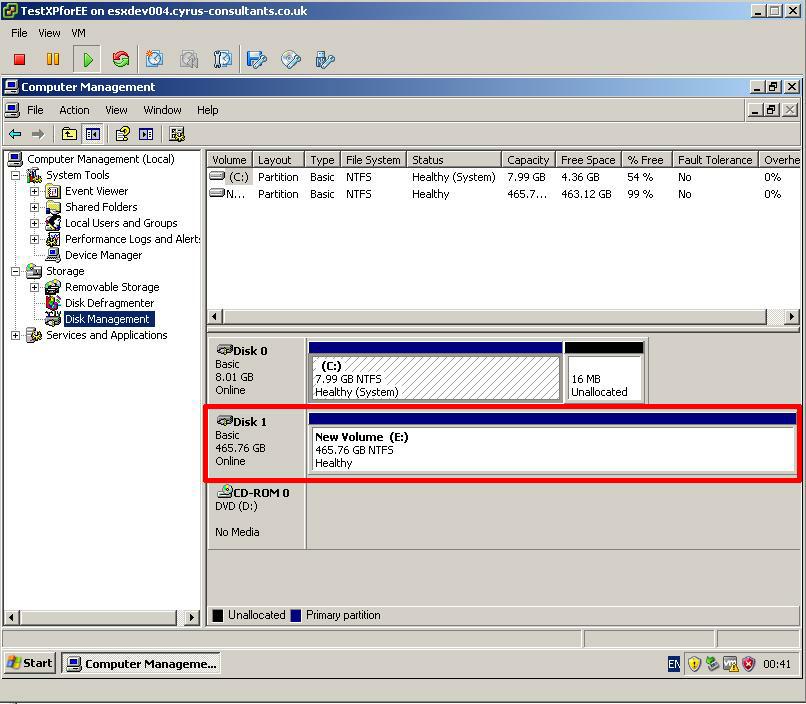
Task: Take a snapshot using the snapshot icon
Action: click(154, 60)
